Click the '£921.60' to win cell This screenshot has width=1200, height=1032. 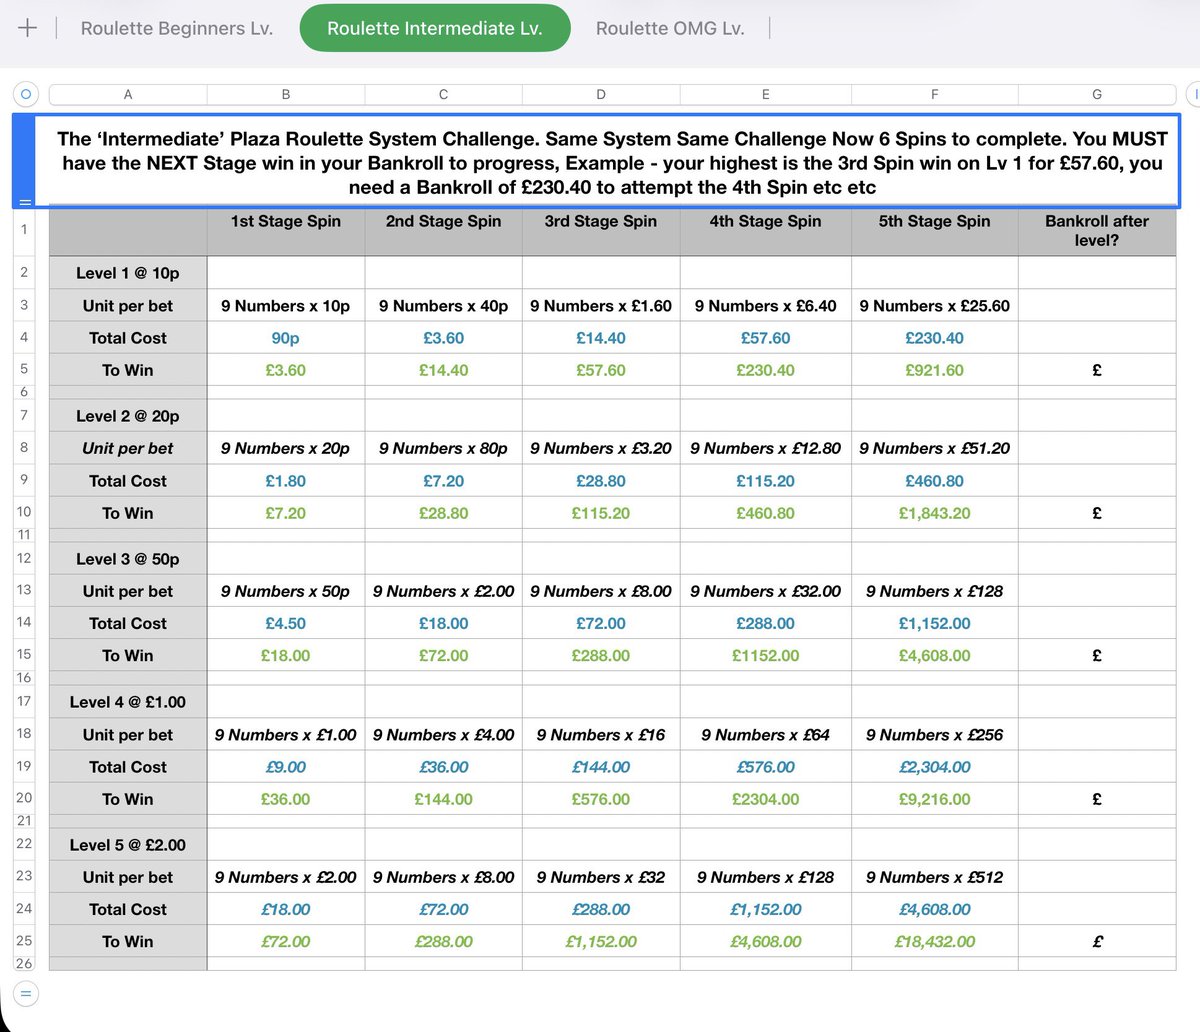pos(935,370)
